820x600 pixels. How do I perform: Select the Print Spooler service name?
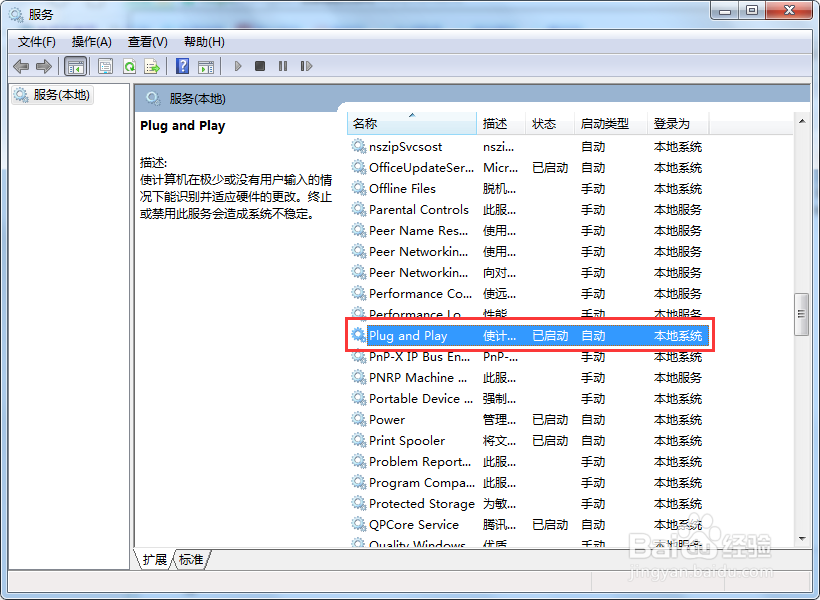click(407, 440)
